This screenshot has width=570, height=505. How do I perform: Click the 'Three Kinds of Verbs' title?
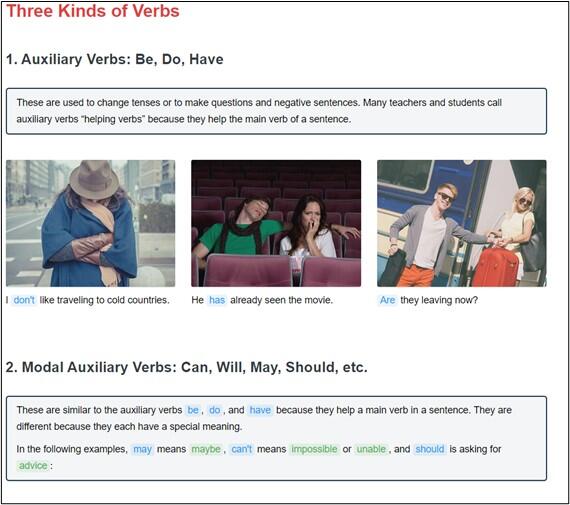[x=93, y=11]
